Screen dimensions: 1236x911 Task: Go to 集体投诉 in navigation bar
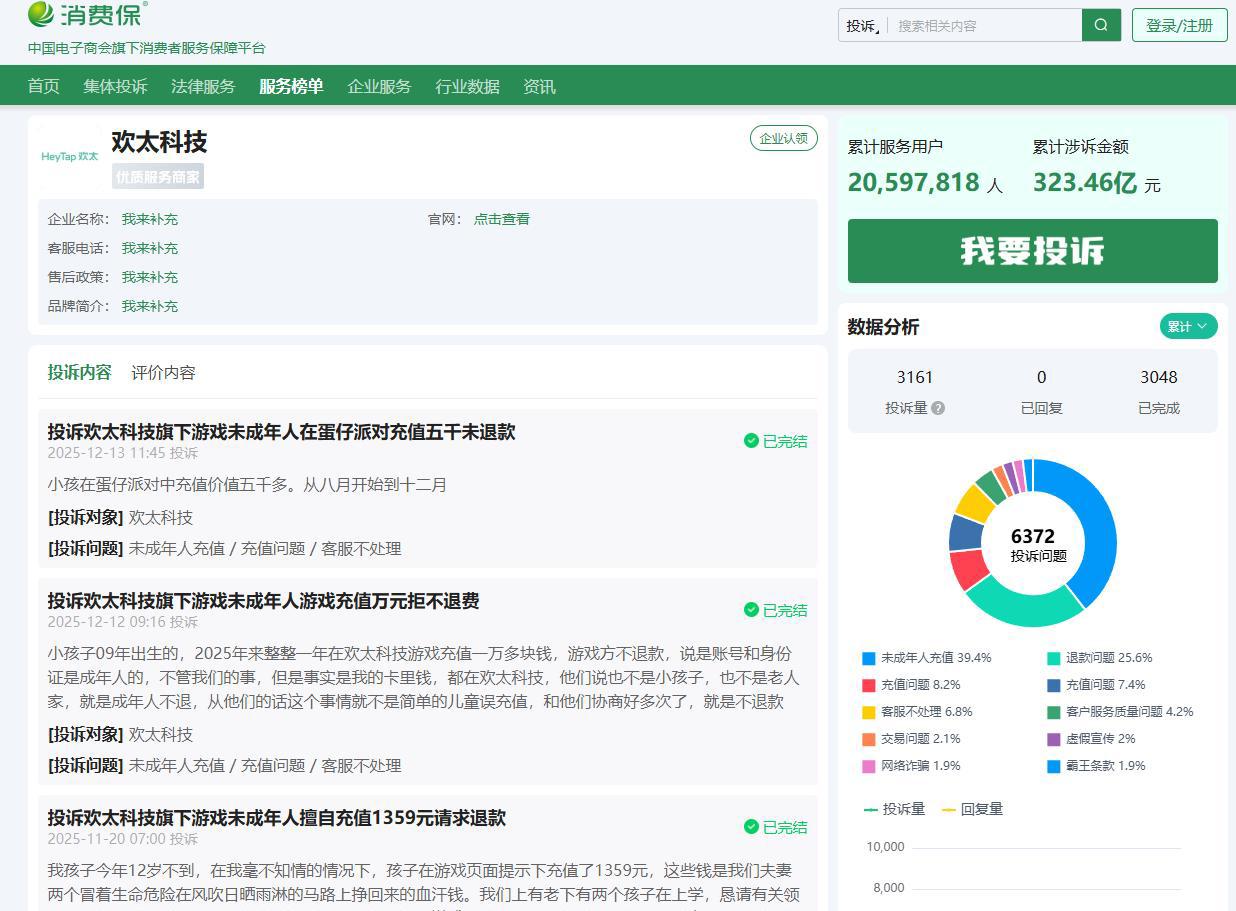(x=115, y=86)
